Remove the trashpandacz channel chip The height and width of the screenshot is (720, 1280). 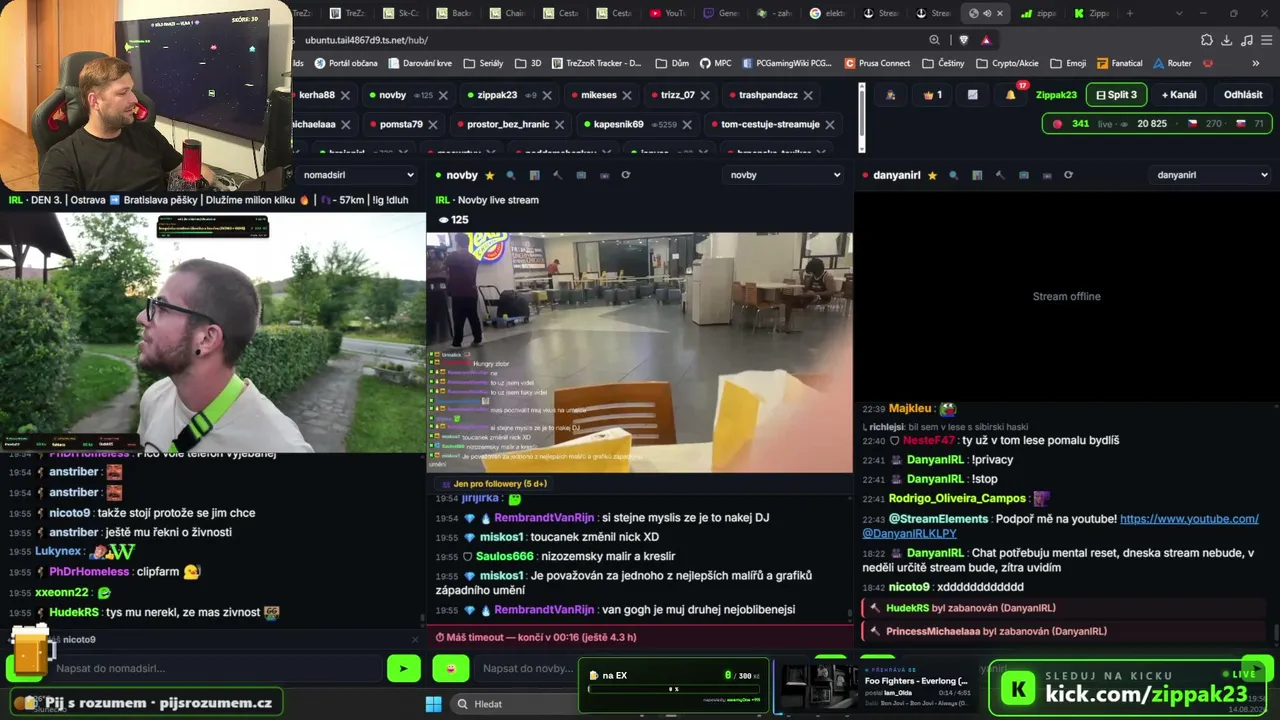808,95
